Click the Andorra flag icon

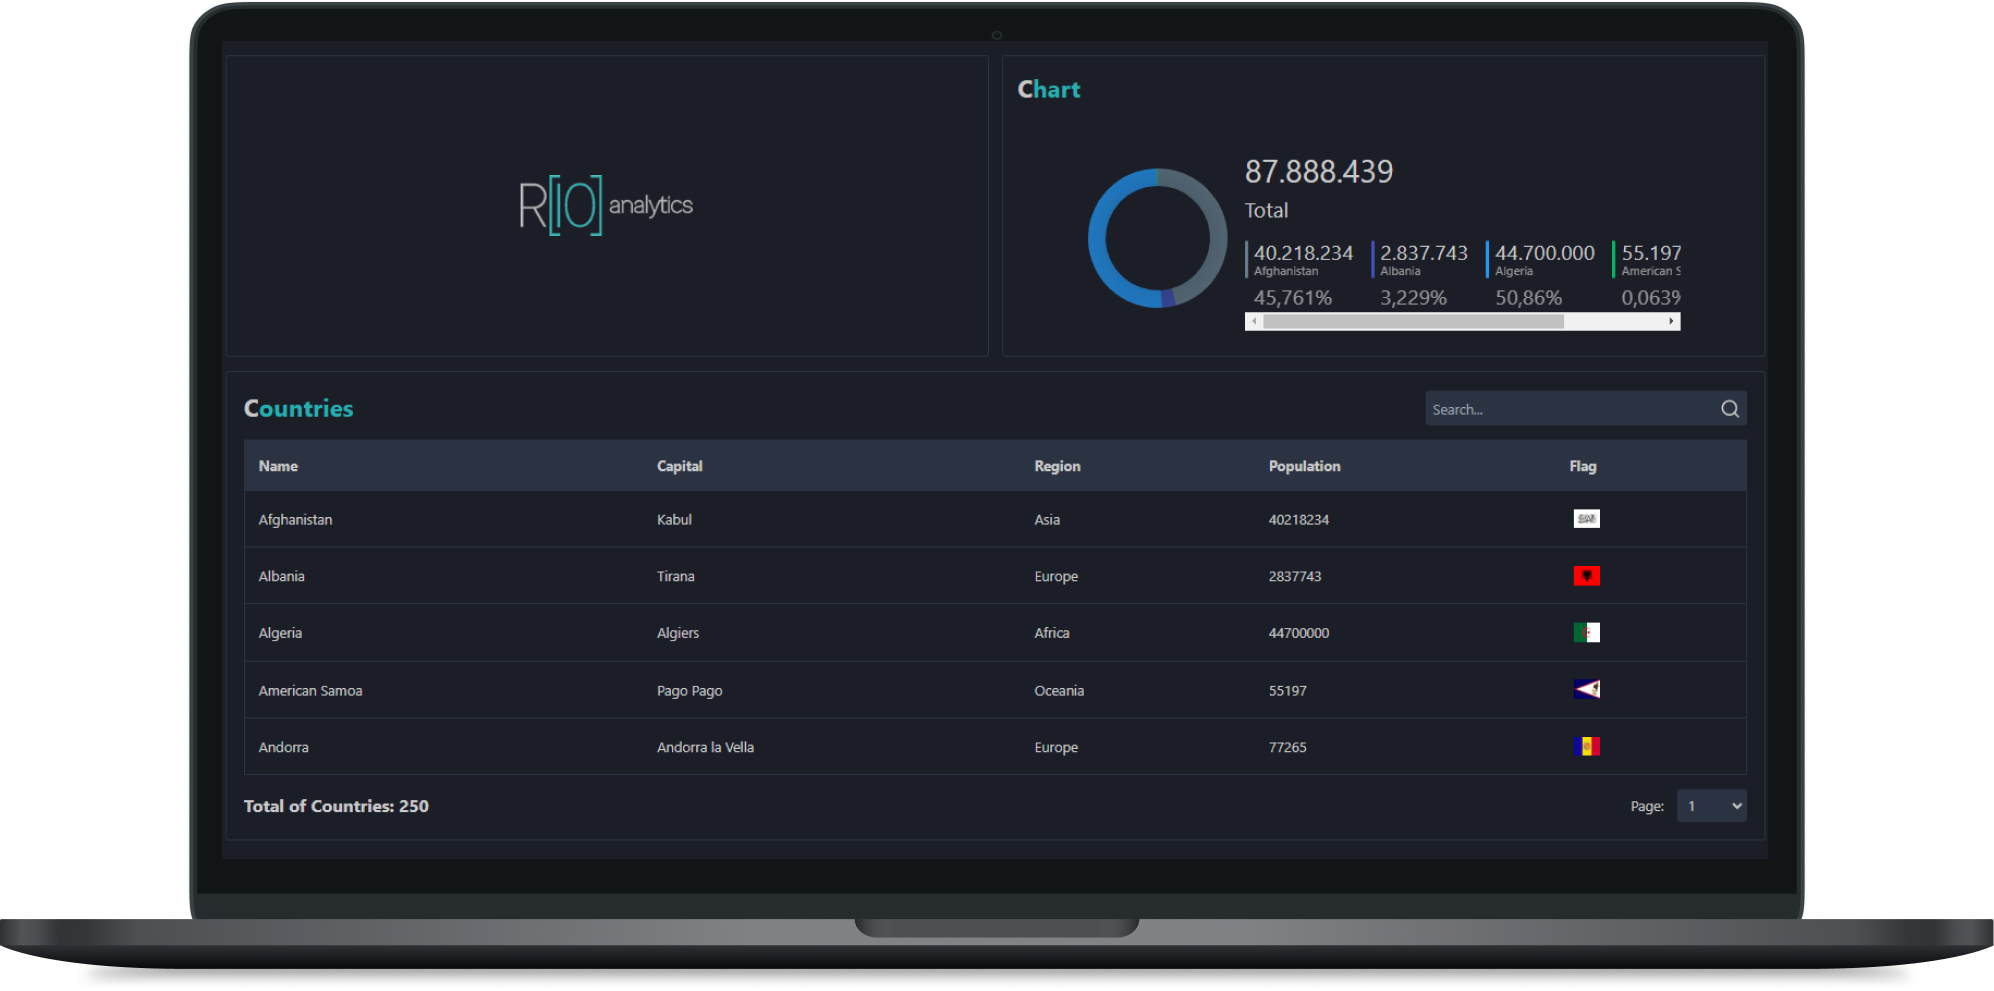1586,747
